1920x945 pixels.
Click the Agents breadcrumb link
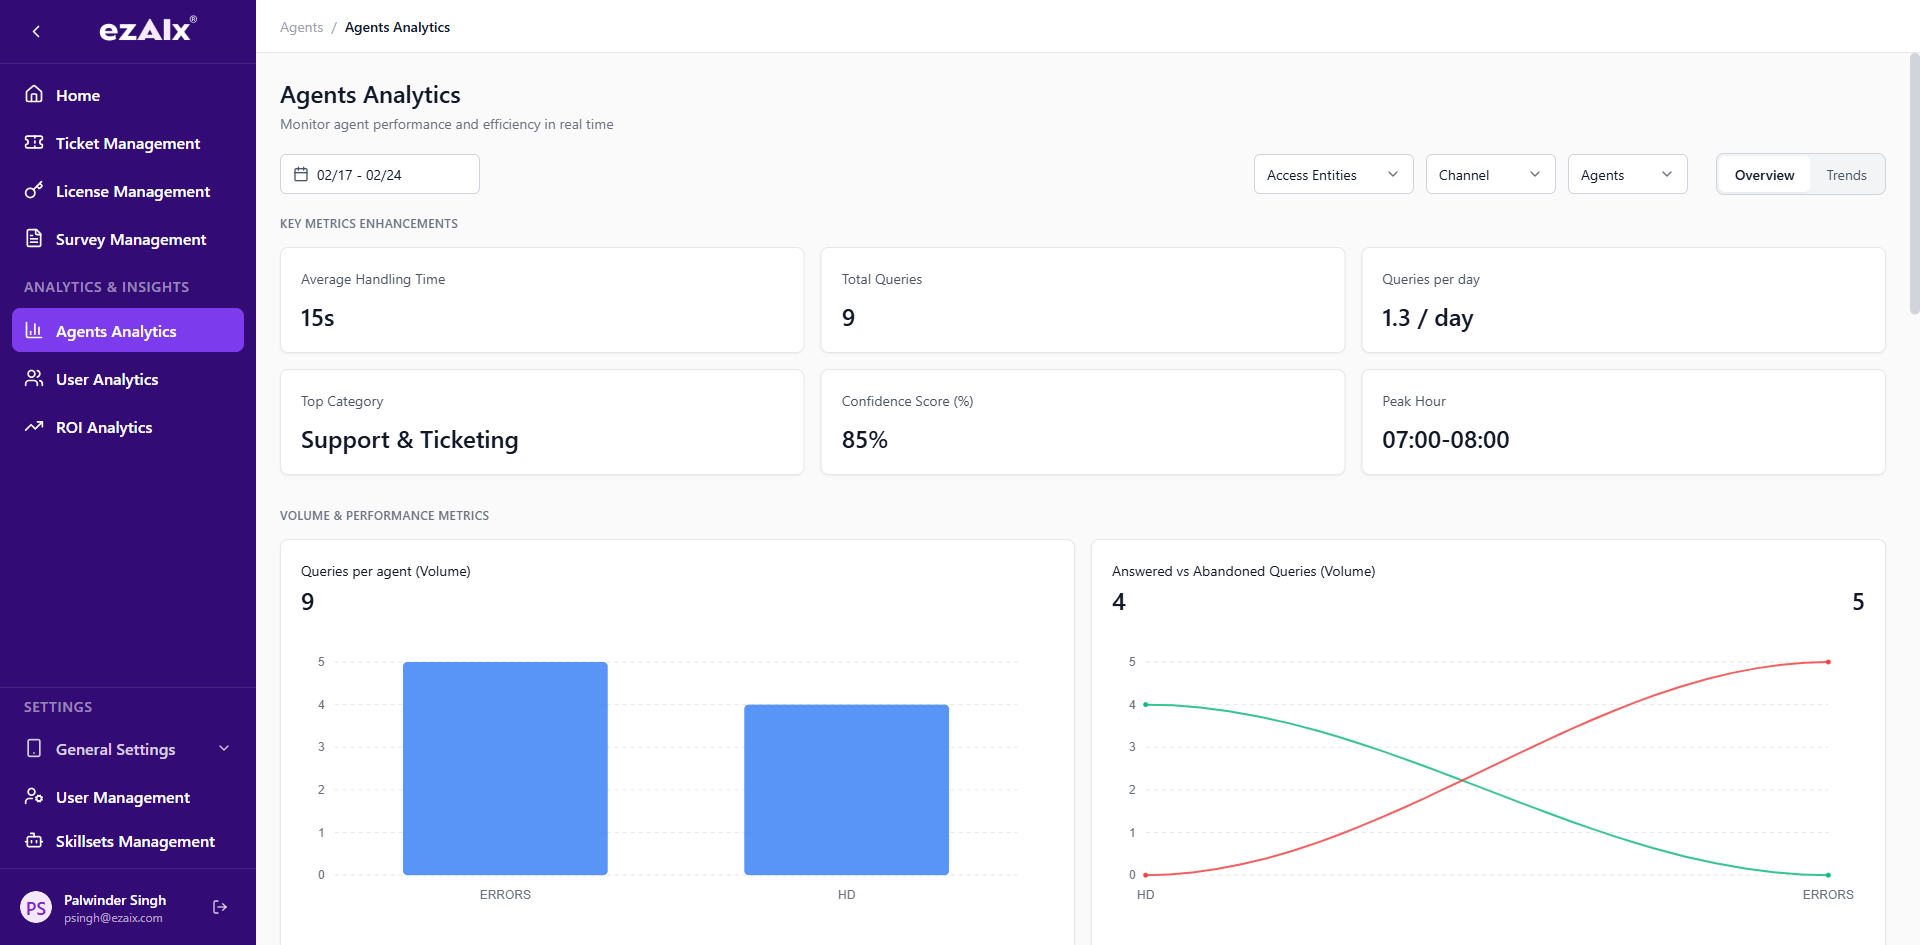[301, 27]
